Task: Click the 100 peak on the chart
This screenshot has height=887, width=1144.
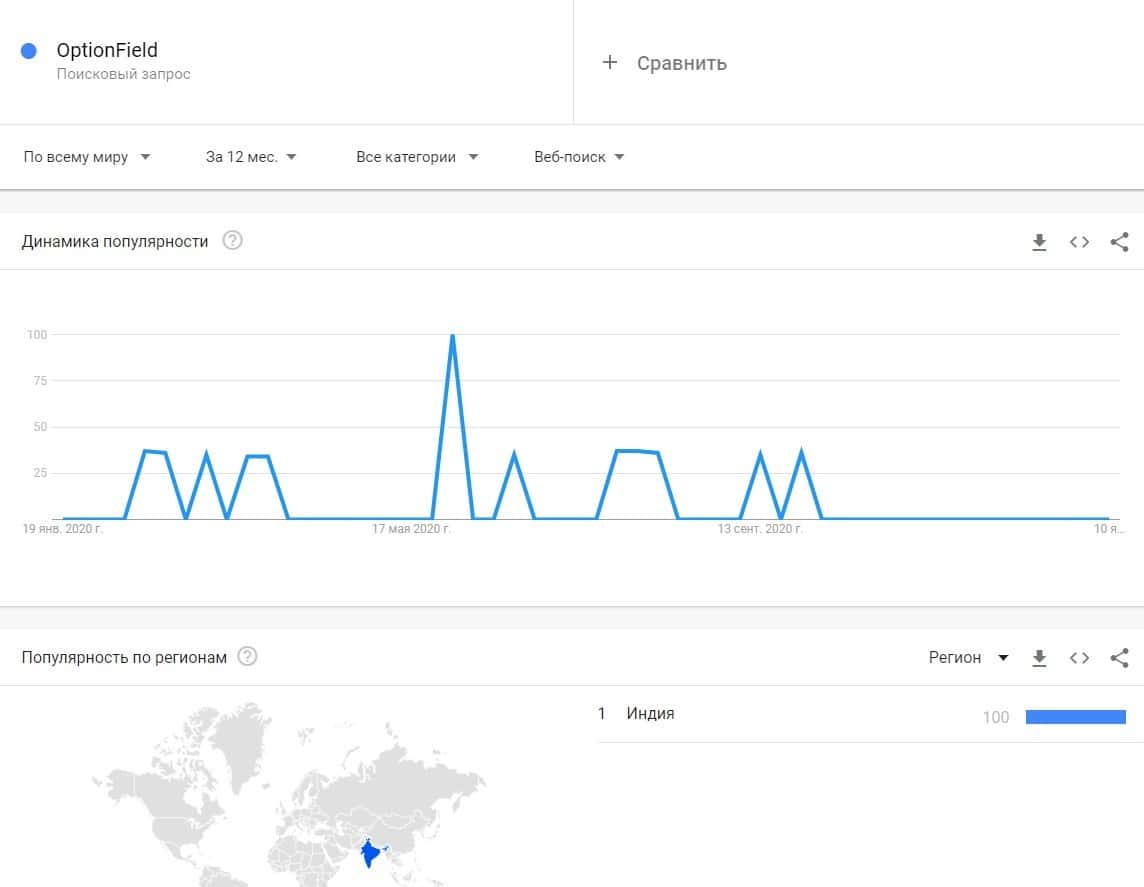Action: [453, 336]
